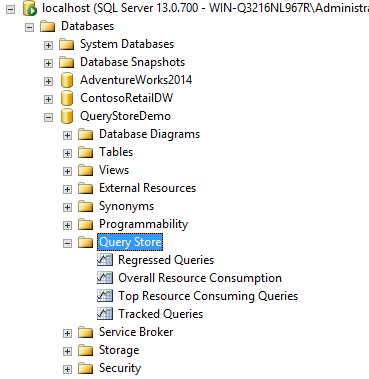Expand the Security node
Image resolution: width=369 pixels, height=379 pixels.
click(67, 369)
